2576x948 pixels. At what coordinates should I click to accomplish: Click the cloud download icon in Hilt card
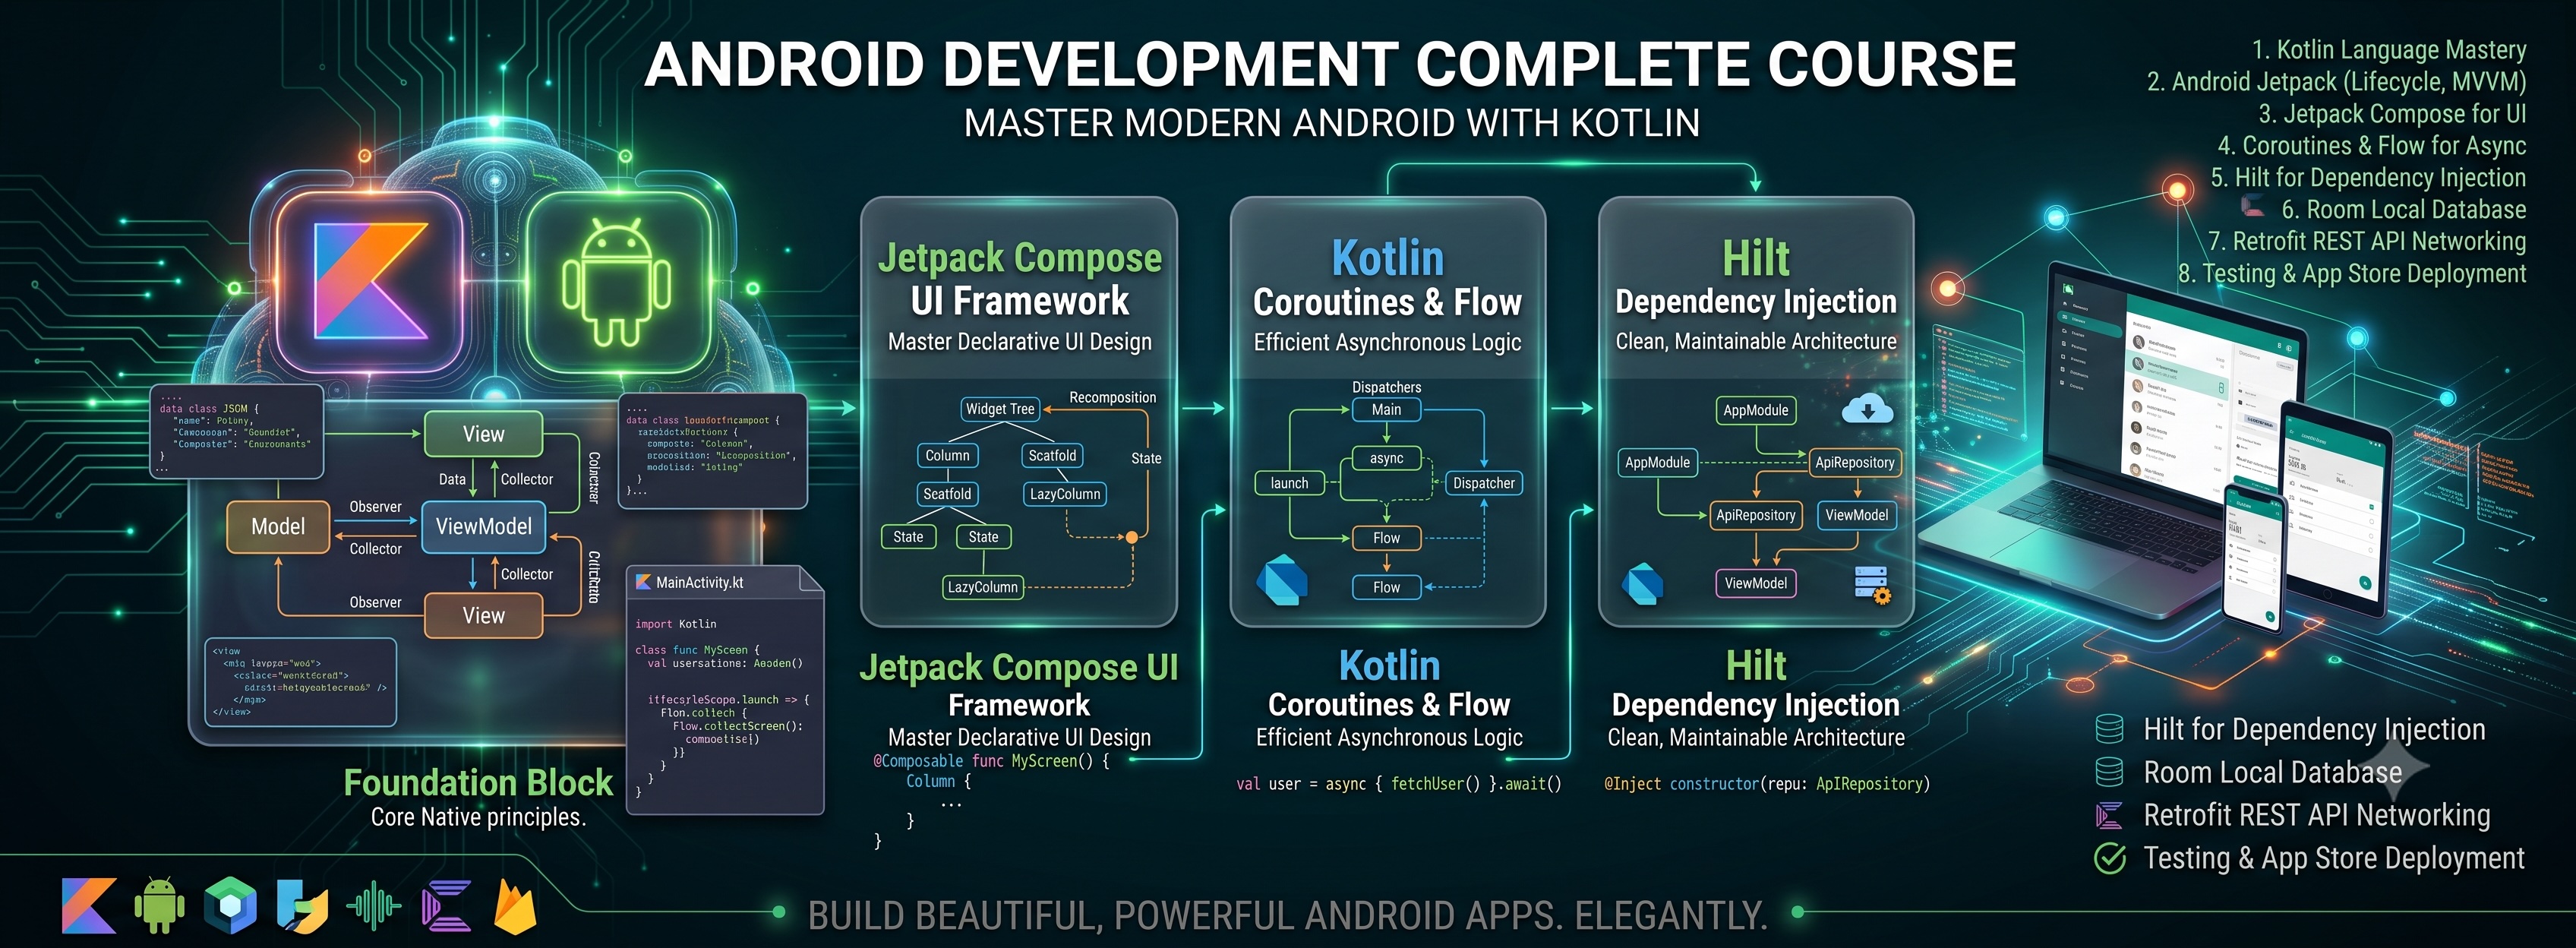tap(1867, 409)
